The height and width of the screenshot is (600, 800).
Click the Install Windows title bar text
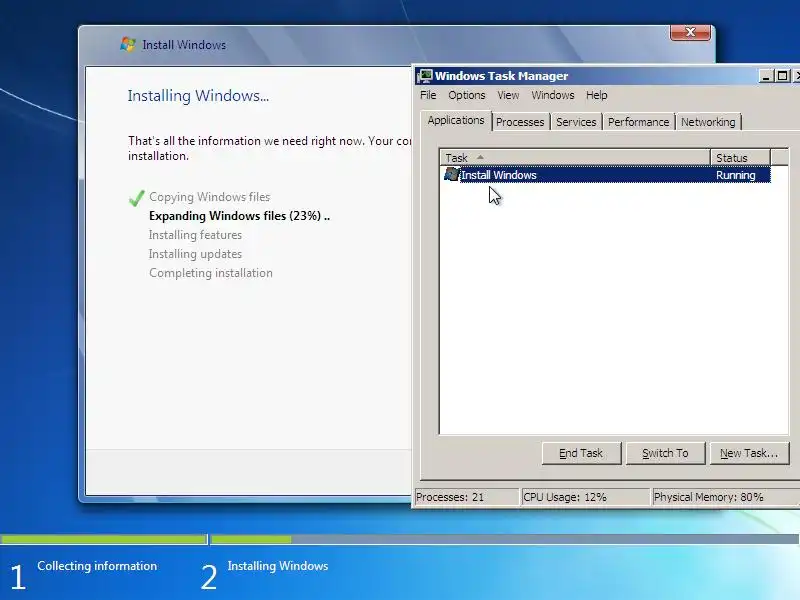[x=184, y=45]
